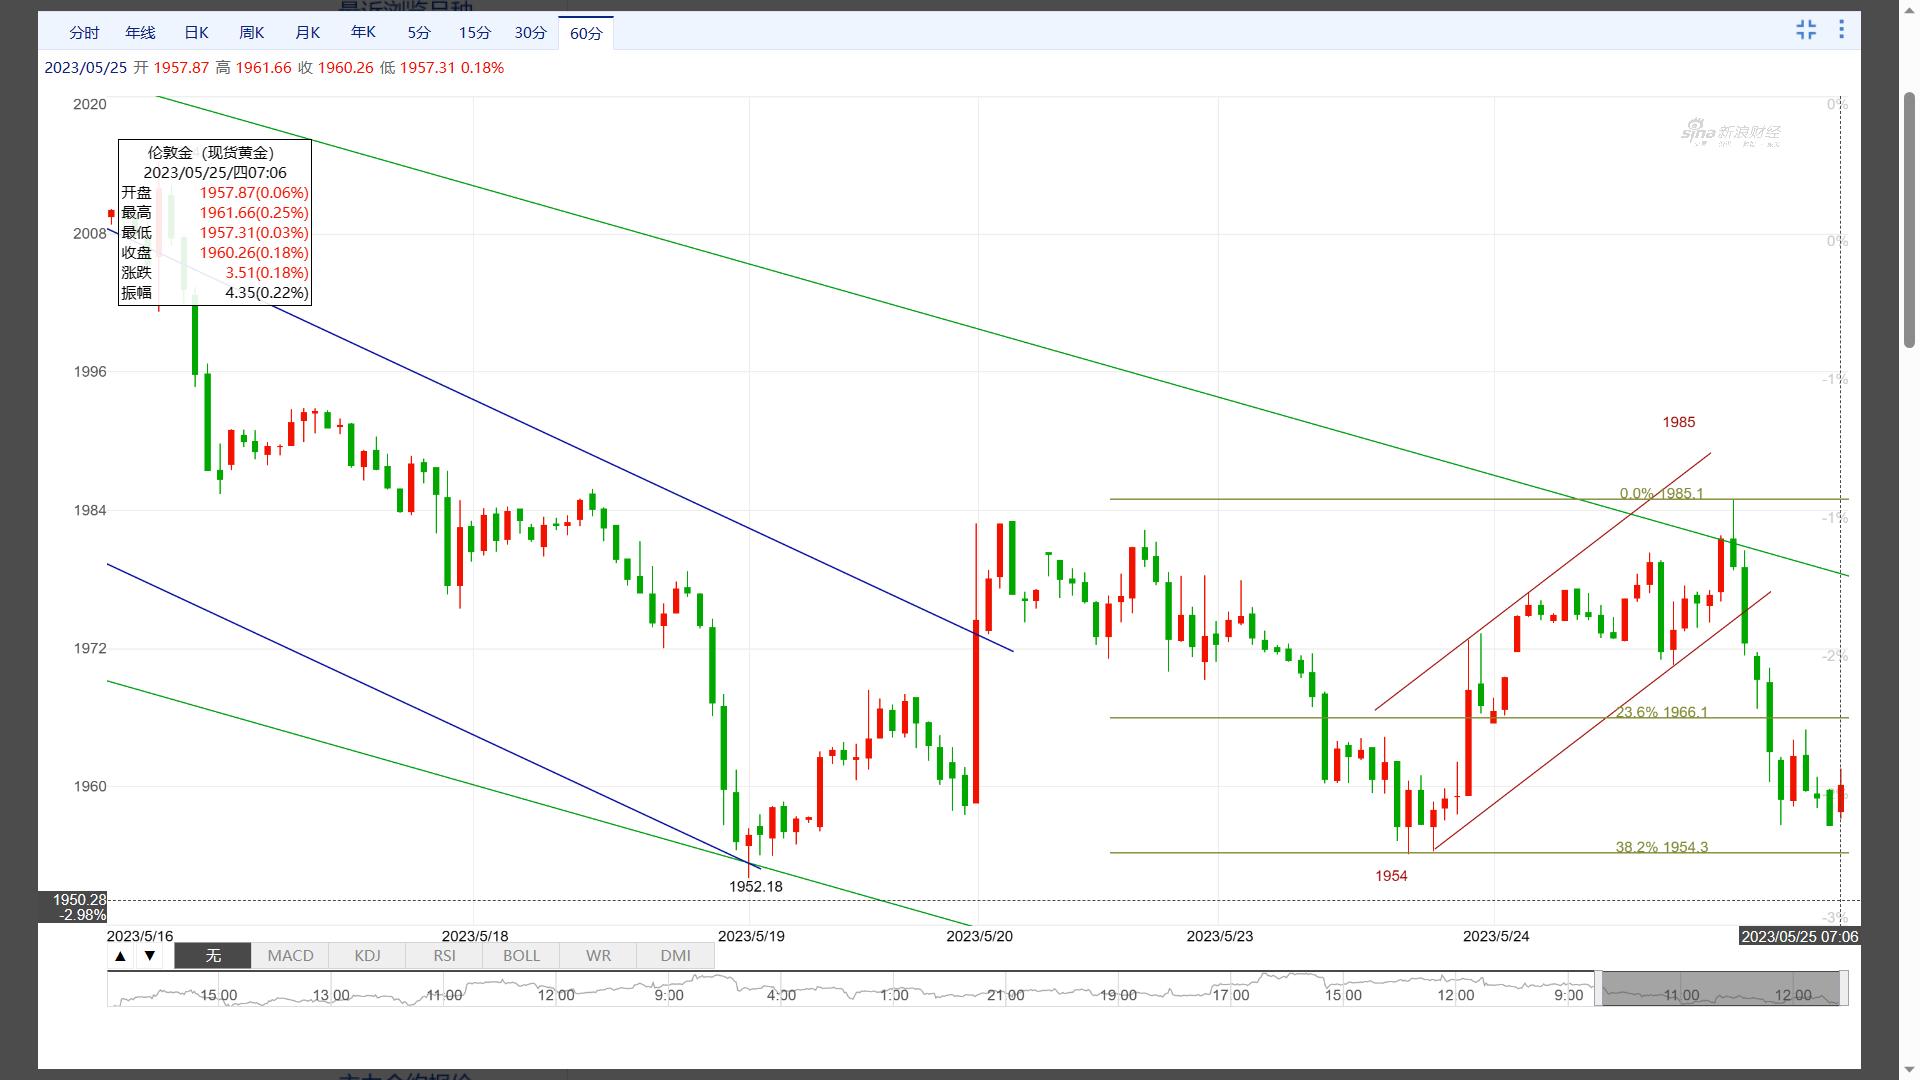
Task: Open the three-dot more options menu
Action: pyautogui.click(x=1841, y=30)
